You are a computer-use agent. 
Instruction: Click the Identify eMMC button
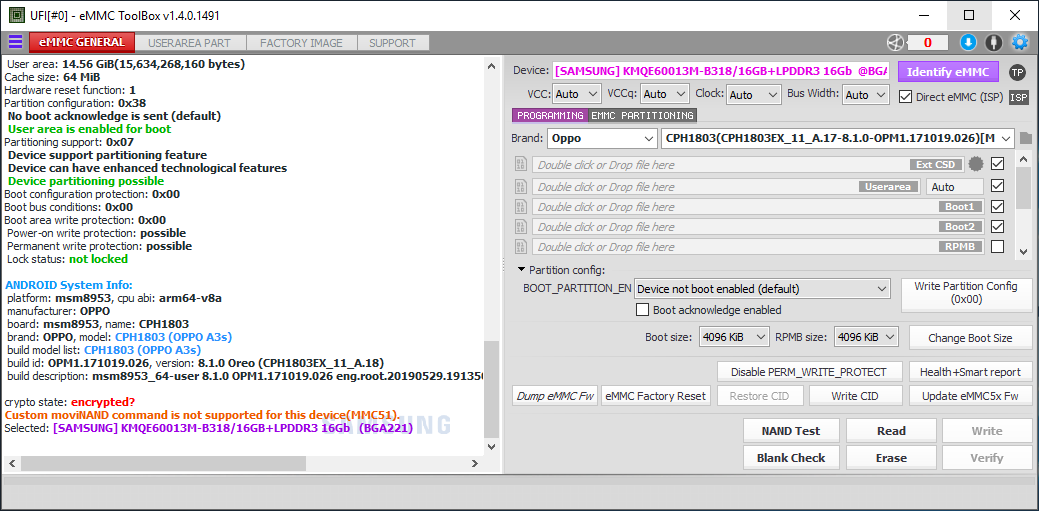(948, 72)
